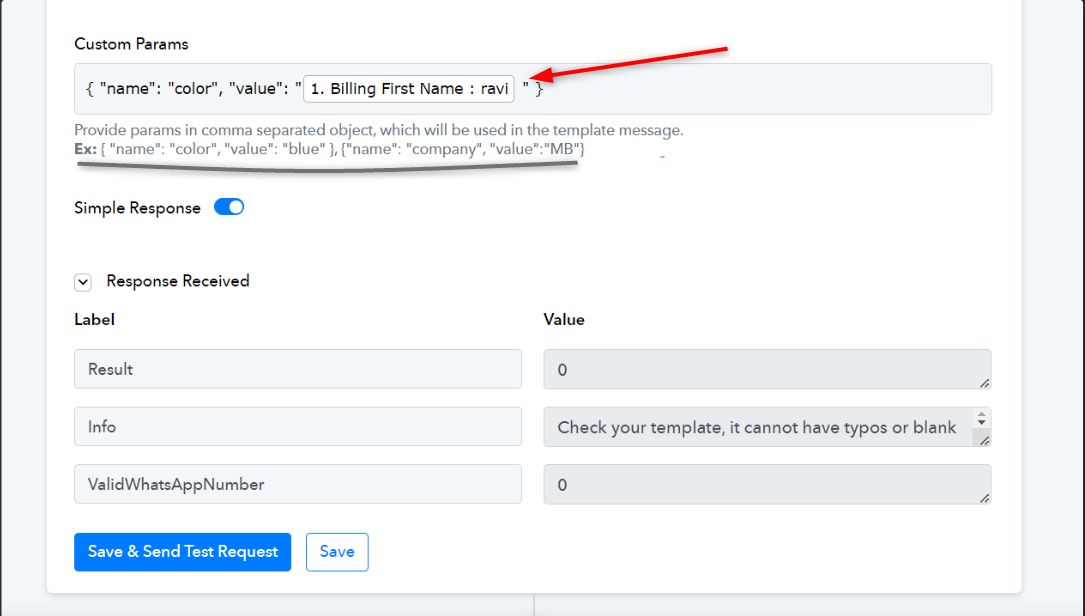Screen dimensions: 1085x616
Task: Focus the ValidWhatsAppNumber label field
Action: (x=298, y=484)
